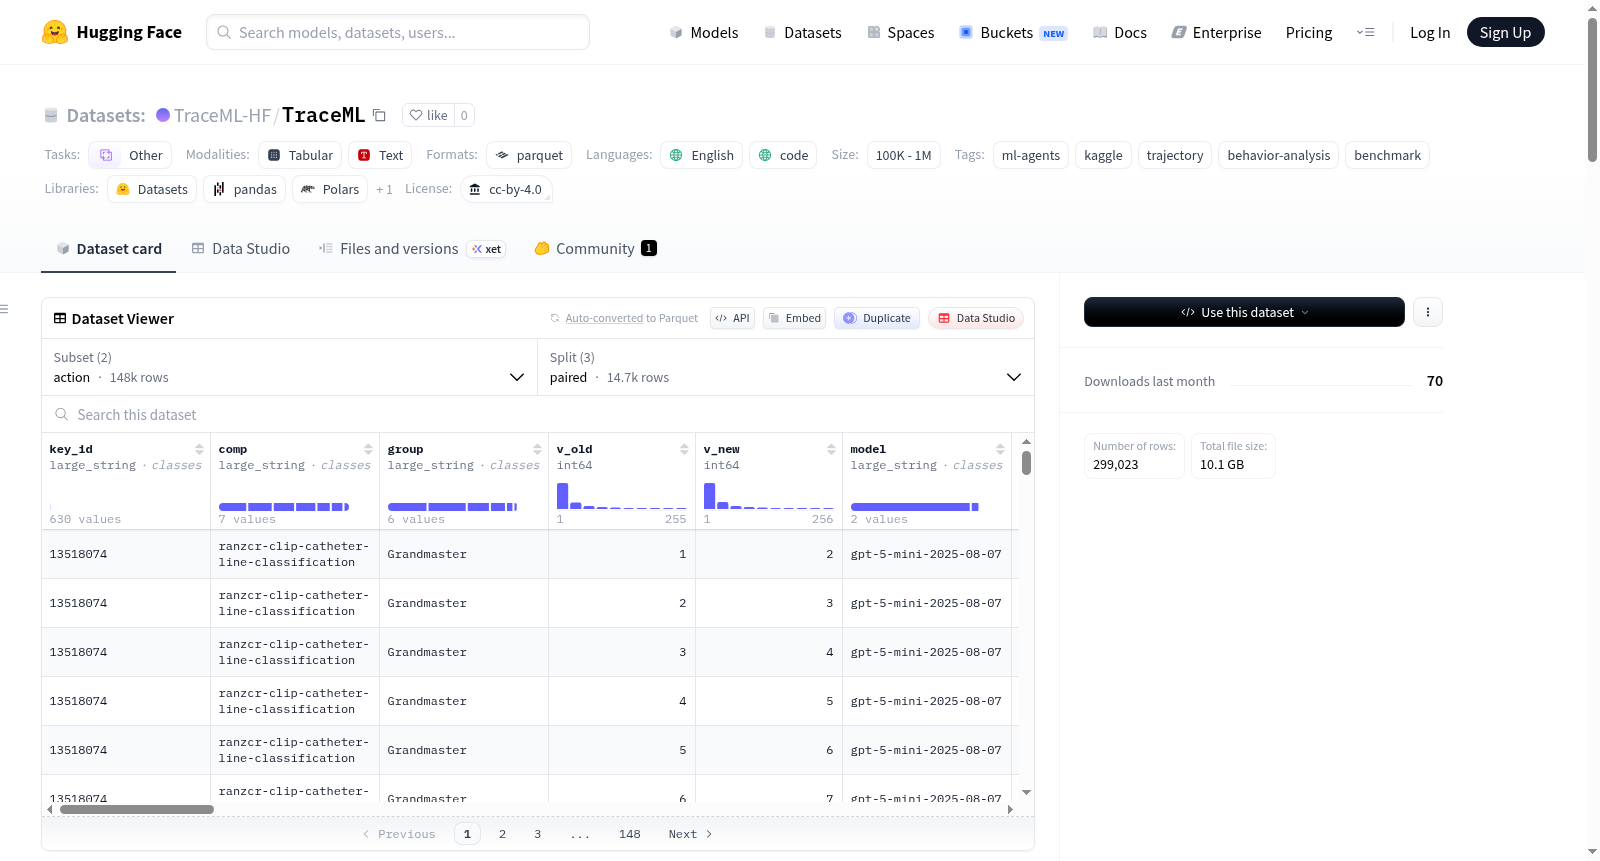Select the Text modality tag
The height and width of the screenshot is (861, 1600).
(x=380, y=155)
